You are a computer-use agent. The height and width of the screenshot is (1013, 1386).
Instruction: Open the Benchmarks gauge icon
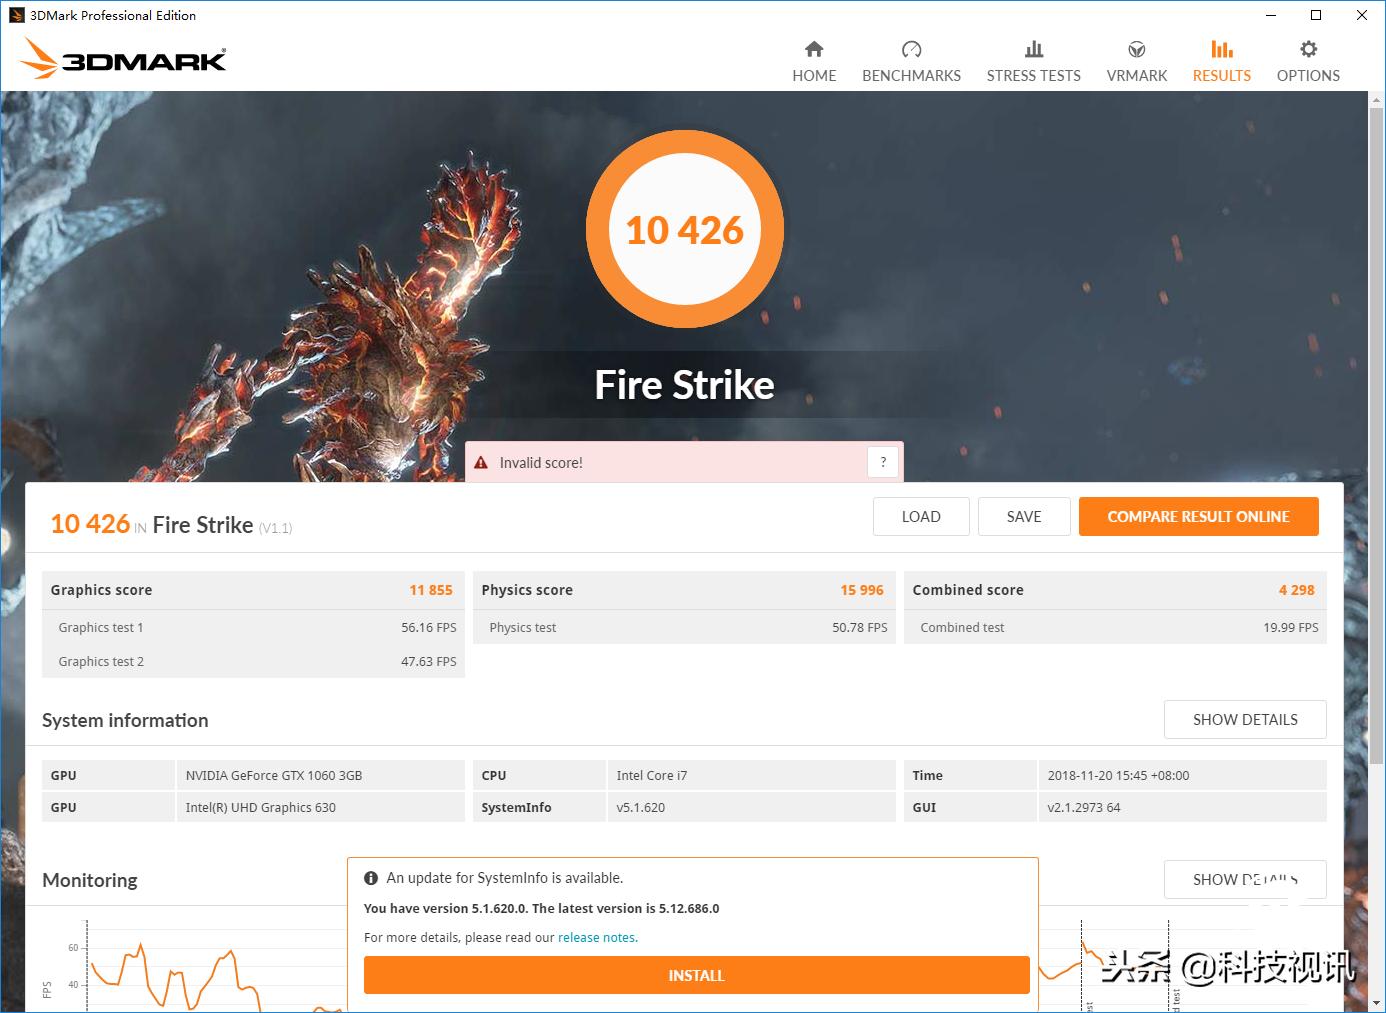pos(911,49)
